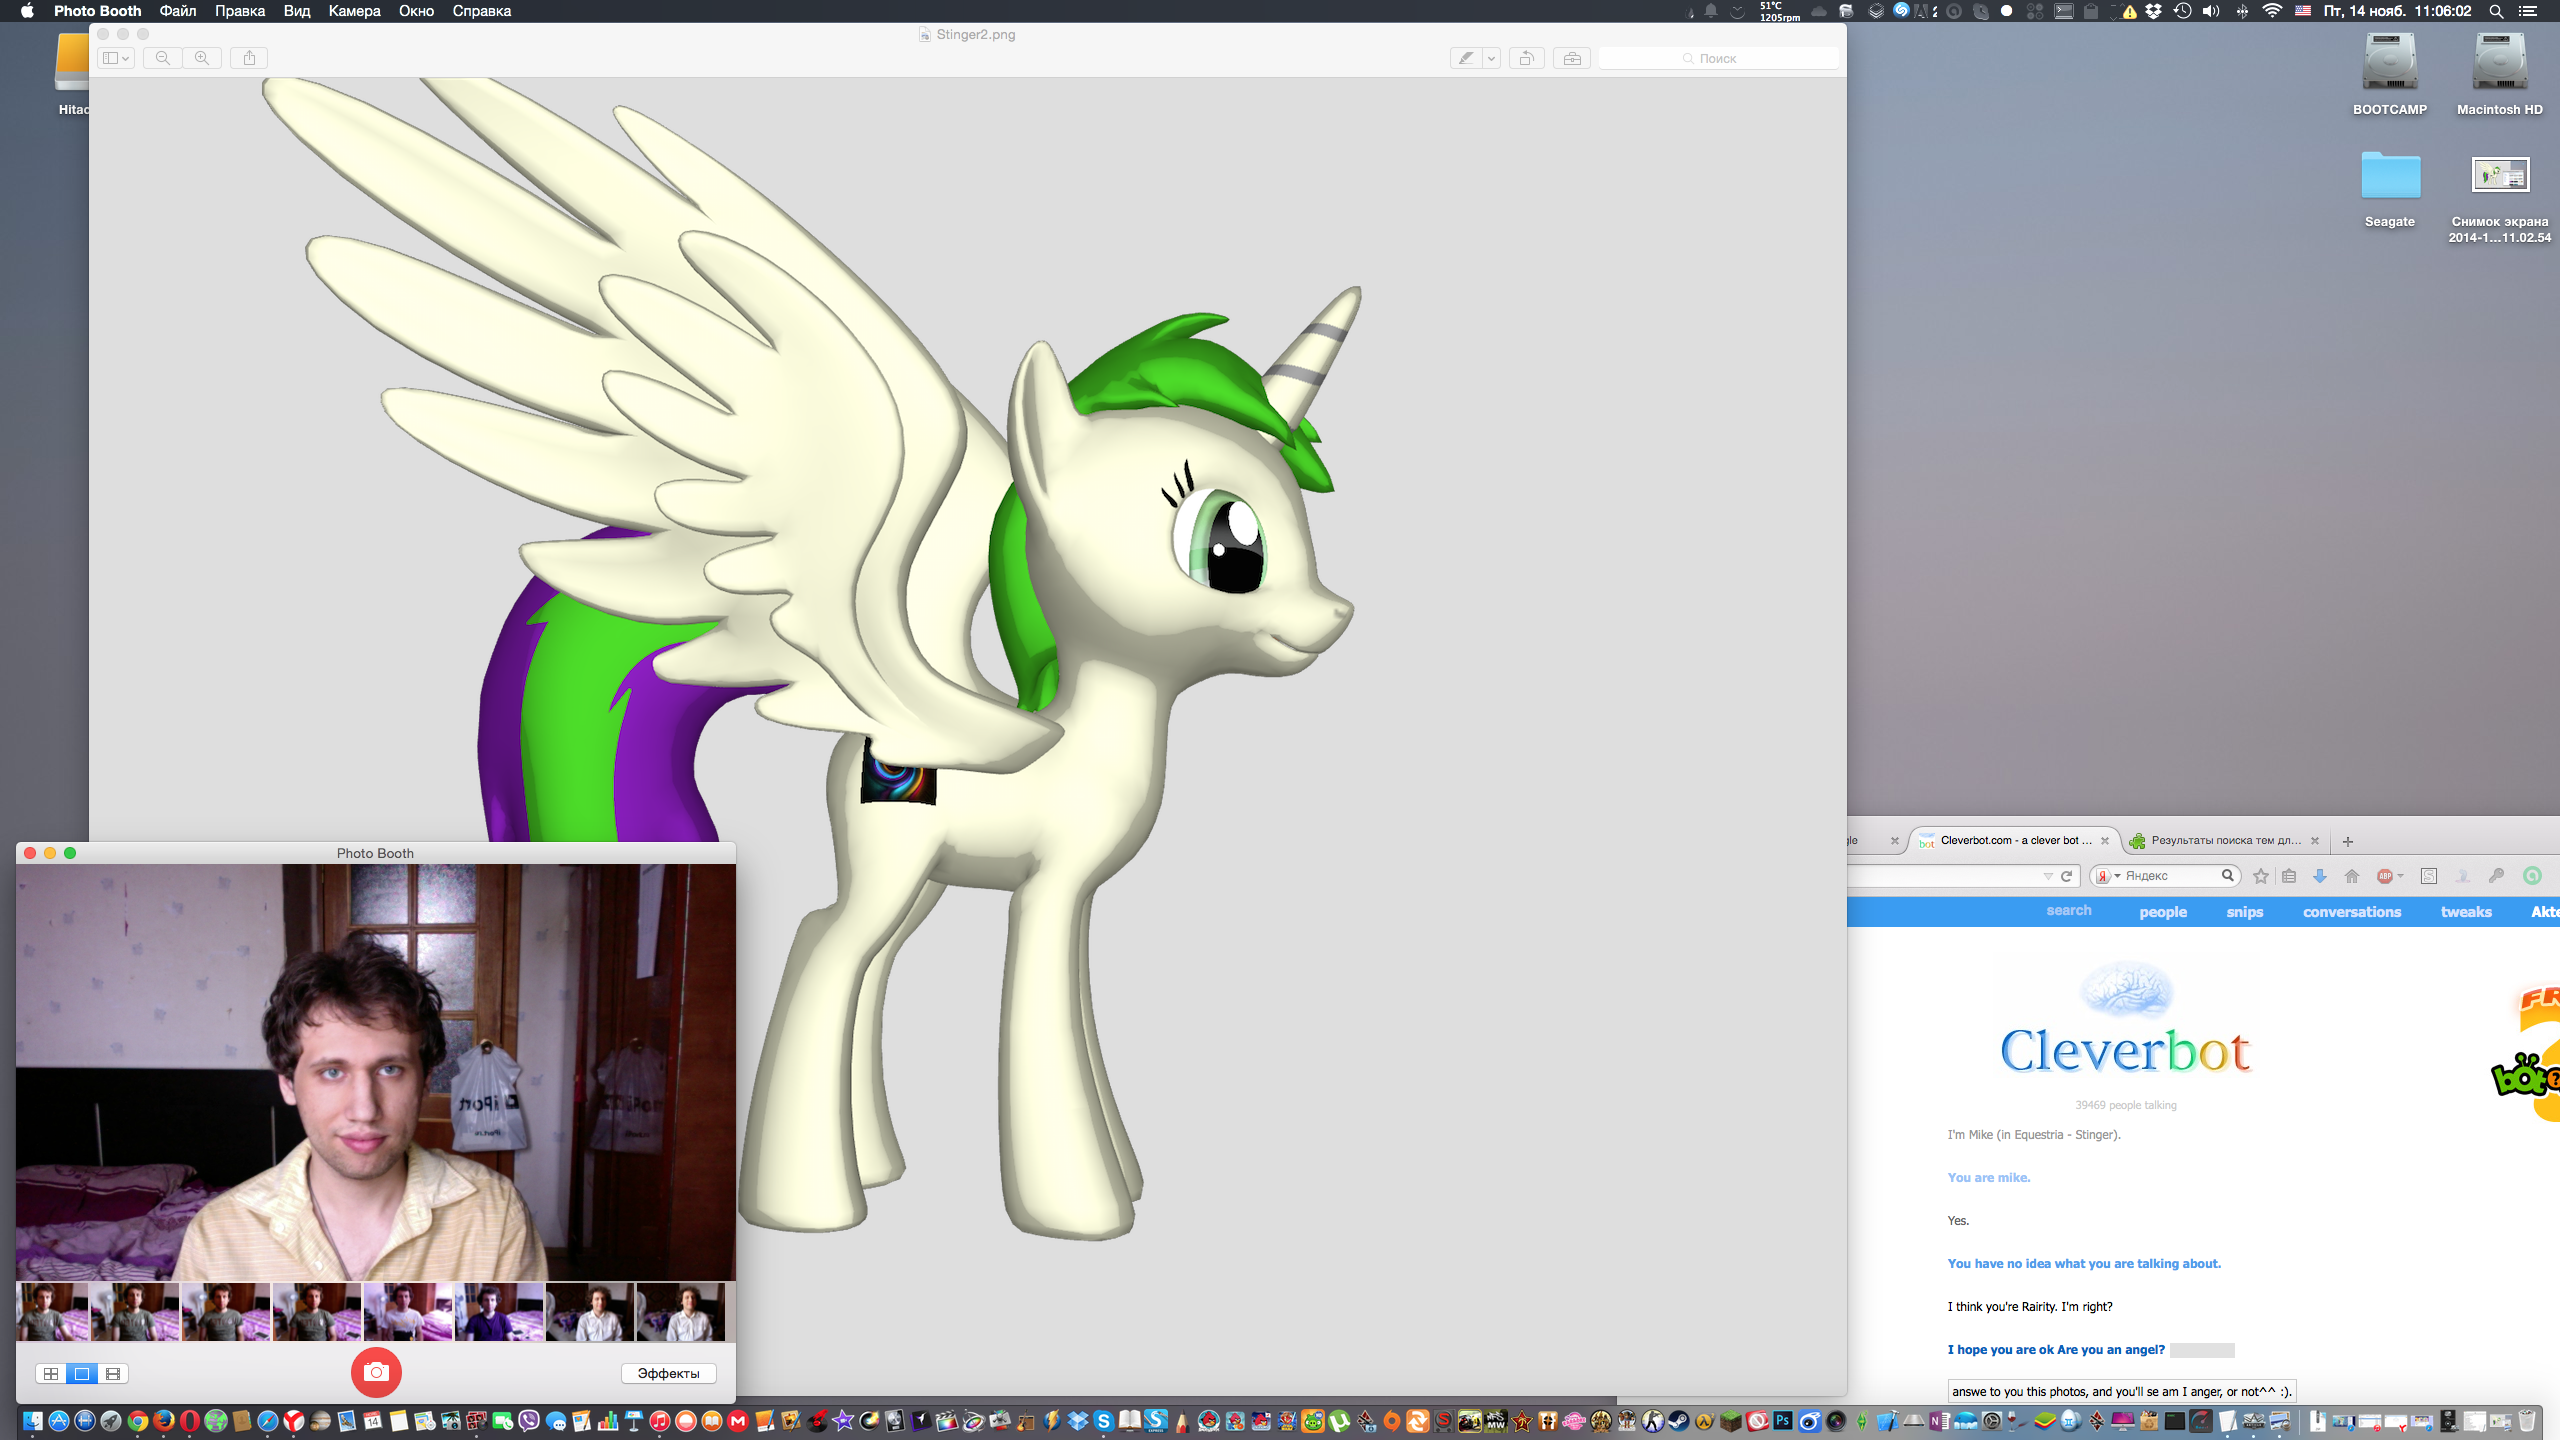Open the Правка menu
2560x1440 pixels.
coord(240,11)
